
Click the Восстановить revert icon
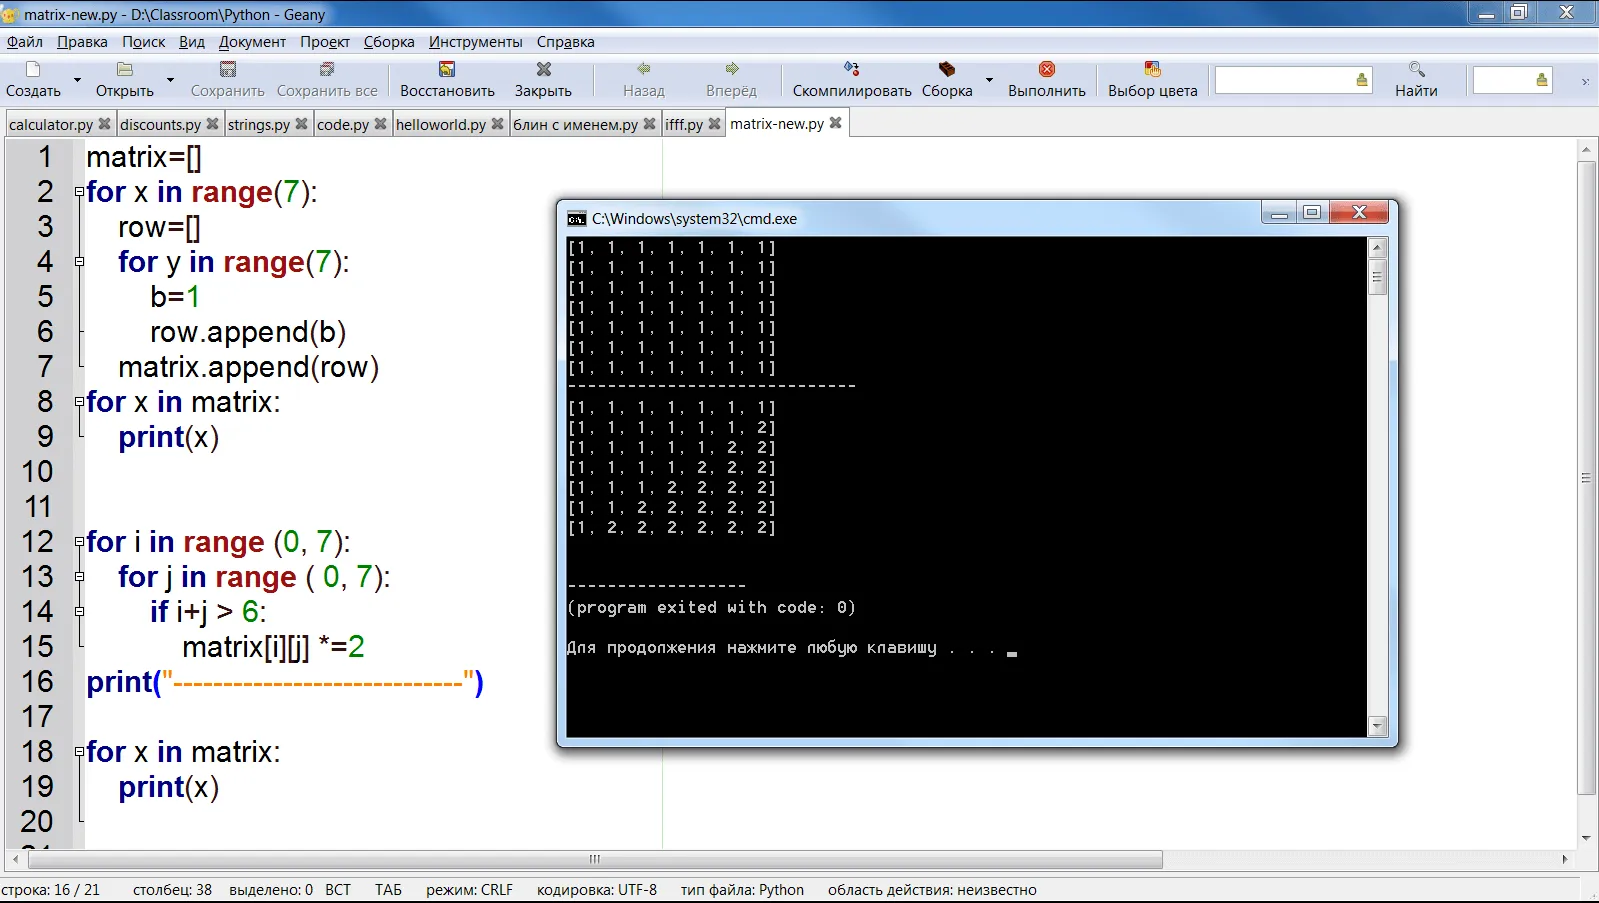click(x=447, y=70)
